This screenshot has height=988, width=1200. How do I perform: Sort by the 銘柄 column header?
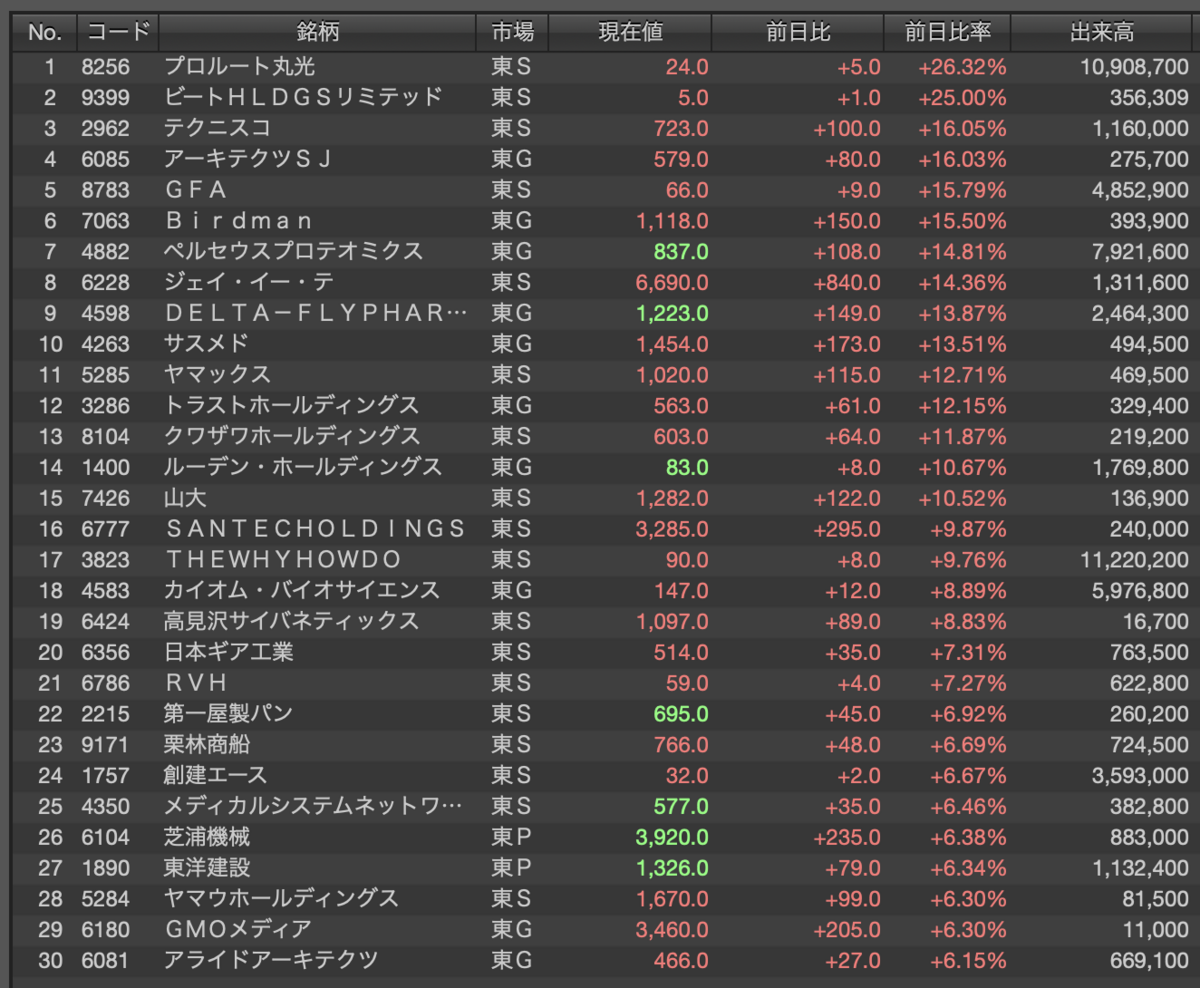click(317, 32)
